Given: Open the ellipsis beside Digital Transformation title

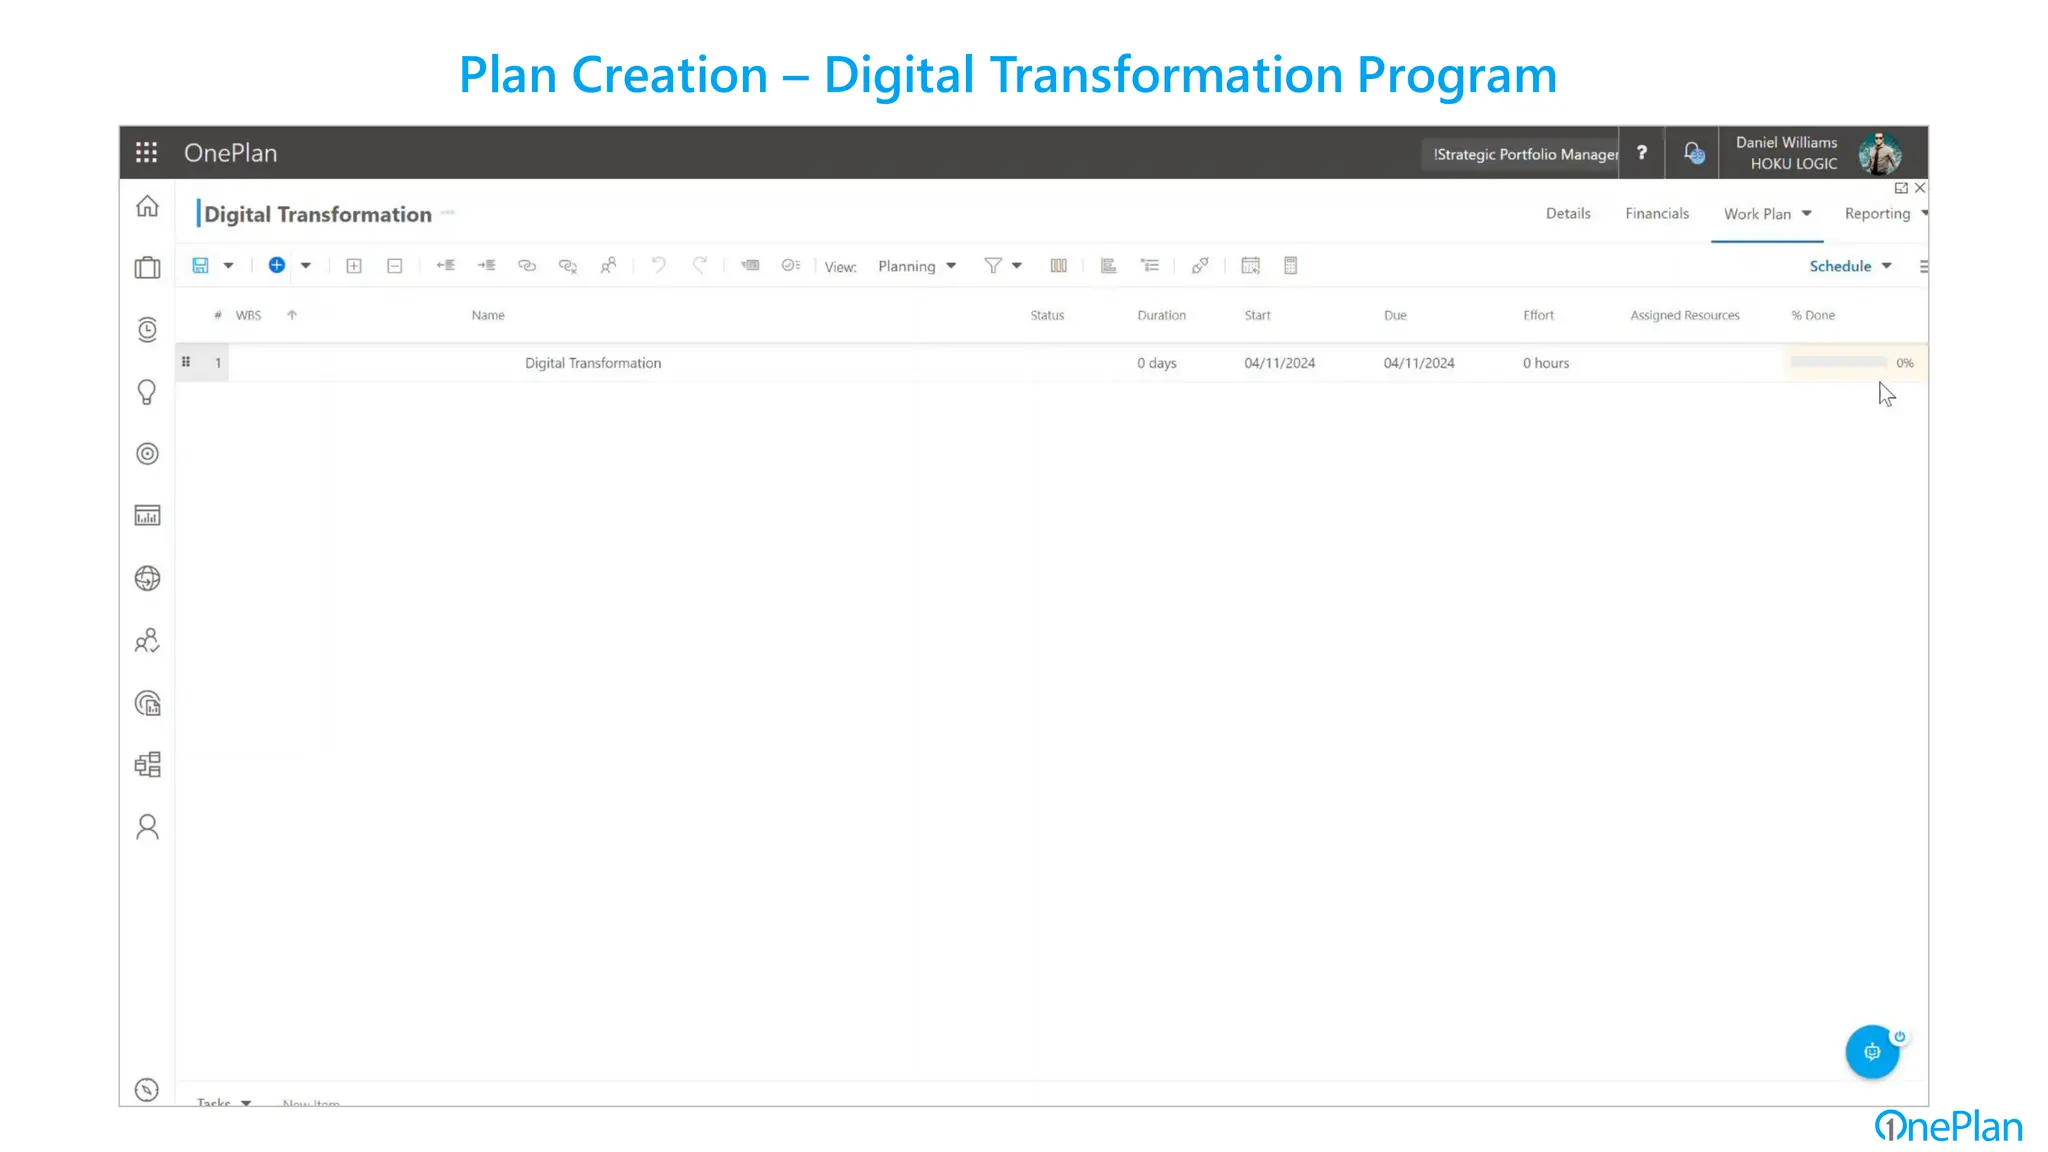Looking at the screenshot, I should pos(448,212).
